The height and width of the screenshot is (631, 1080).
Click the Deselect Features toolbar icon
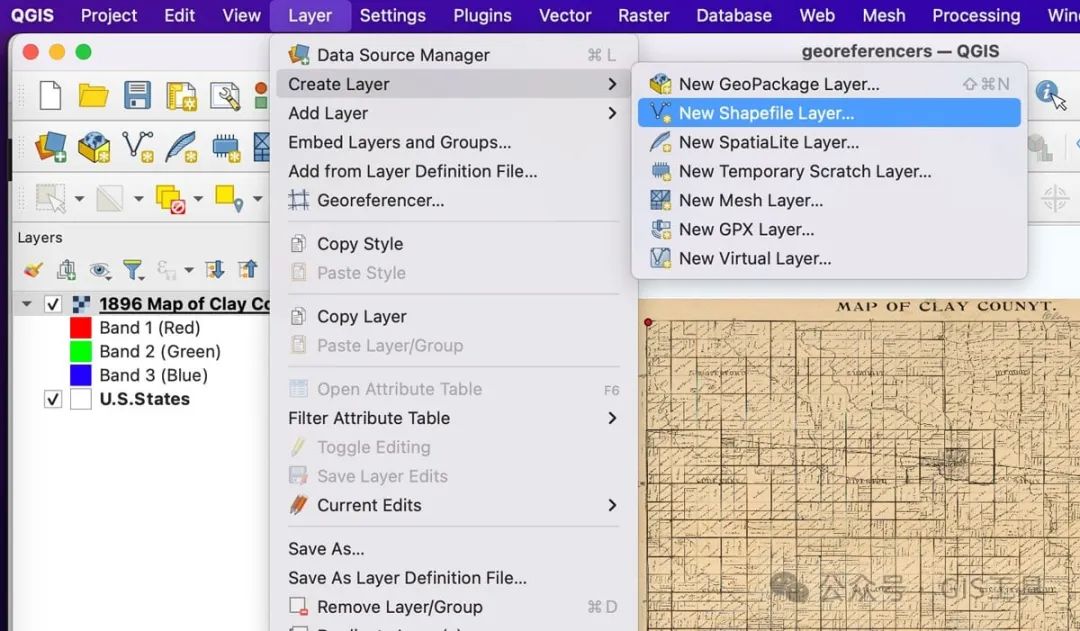pyautogui.click(x=169, y=198)
